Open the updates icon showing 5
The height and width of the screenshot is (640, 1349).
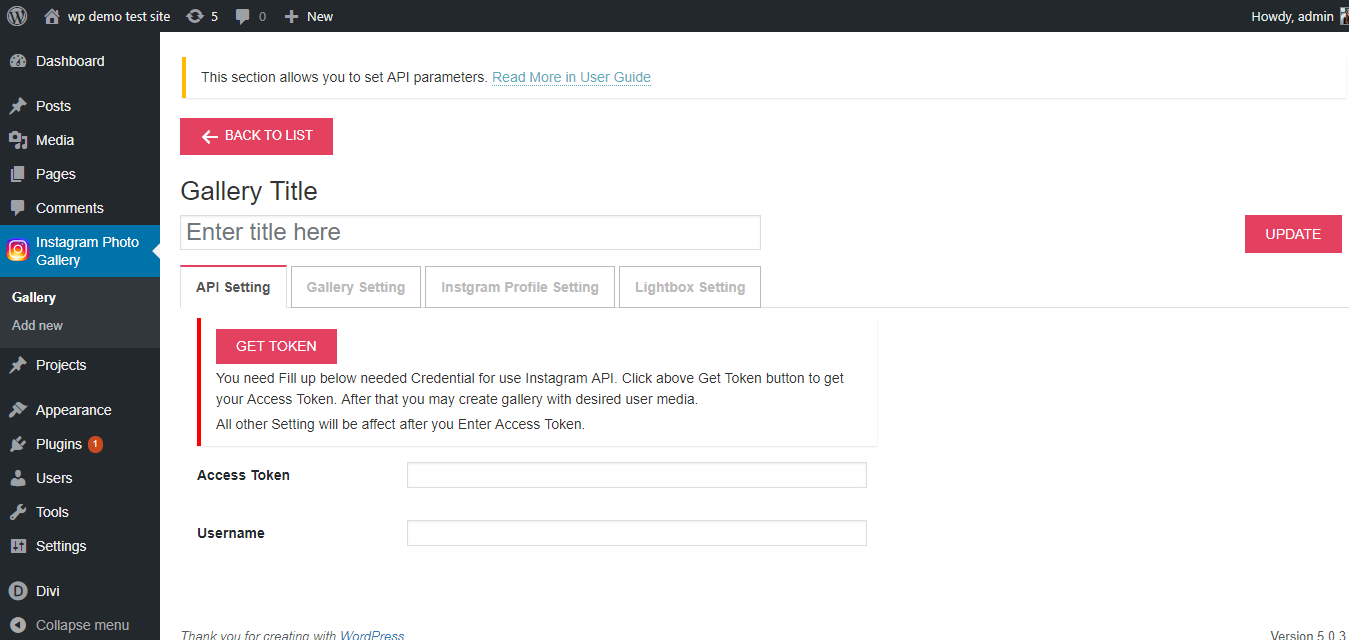(194, 16)
